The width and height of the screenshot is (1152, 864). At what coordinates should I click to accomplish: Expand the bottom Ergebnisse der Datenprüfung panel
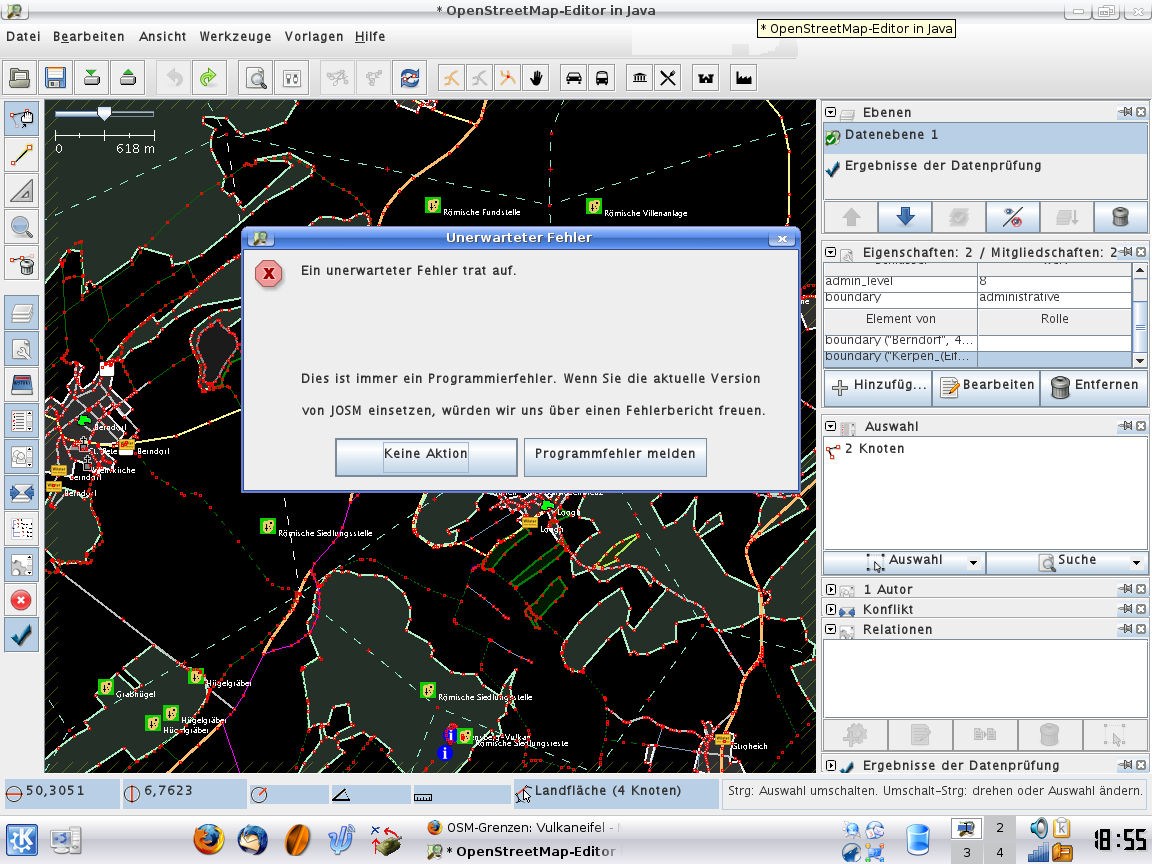pos(830,766)
